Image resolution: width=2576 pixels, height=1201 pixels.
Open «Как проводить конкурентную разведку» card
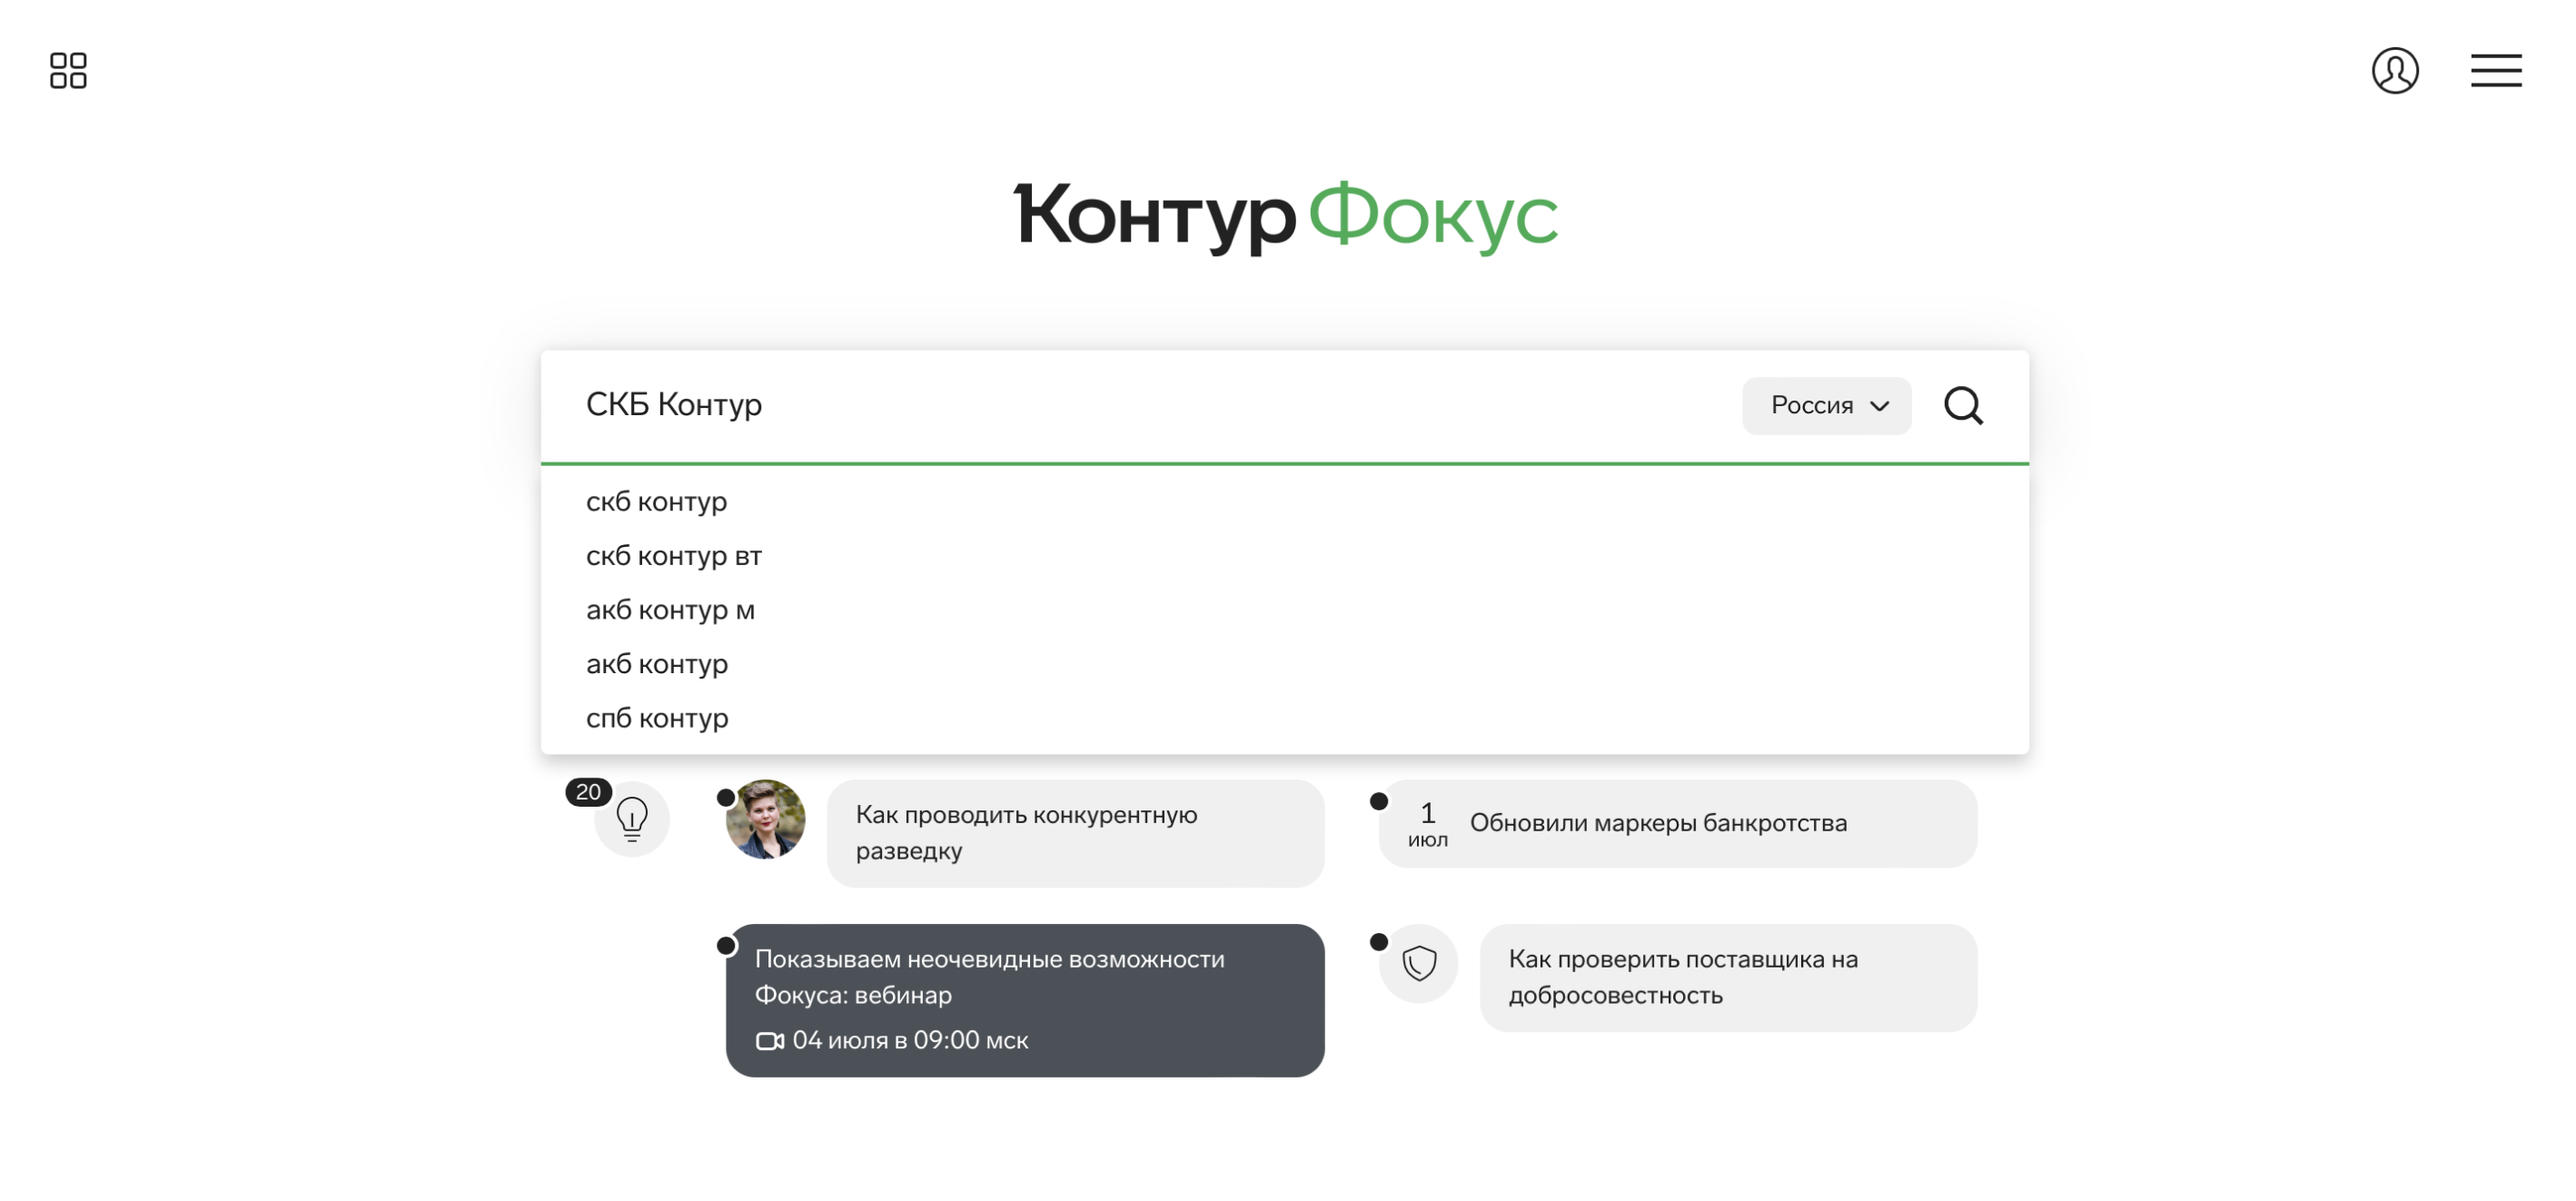pyautogui.click(x=1075, y=833)
